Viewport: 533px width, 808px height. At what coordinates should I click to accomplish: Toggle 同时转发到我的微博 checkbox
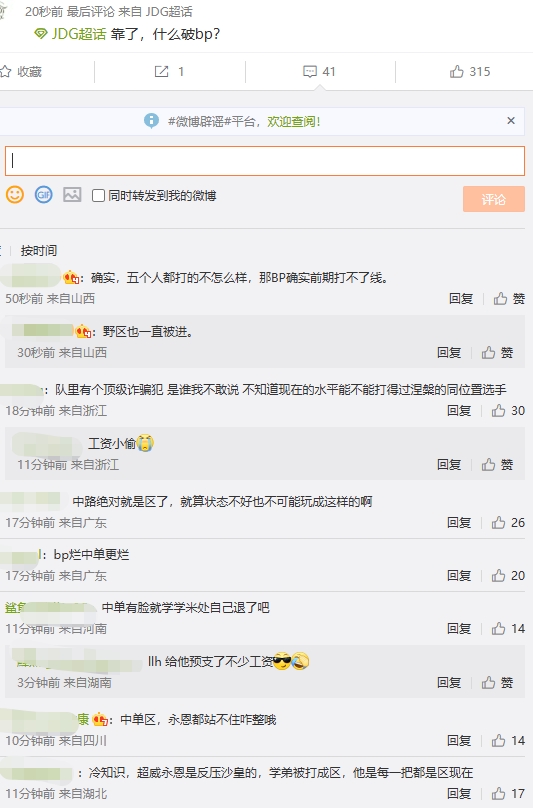[x=98, y=196]
